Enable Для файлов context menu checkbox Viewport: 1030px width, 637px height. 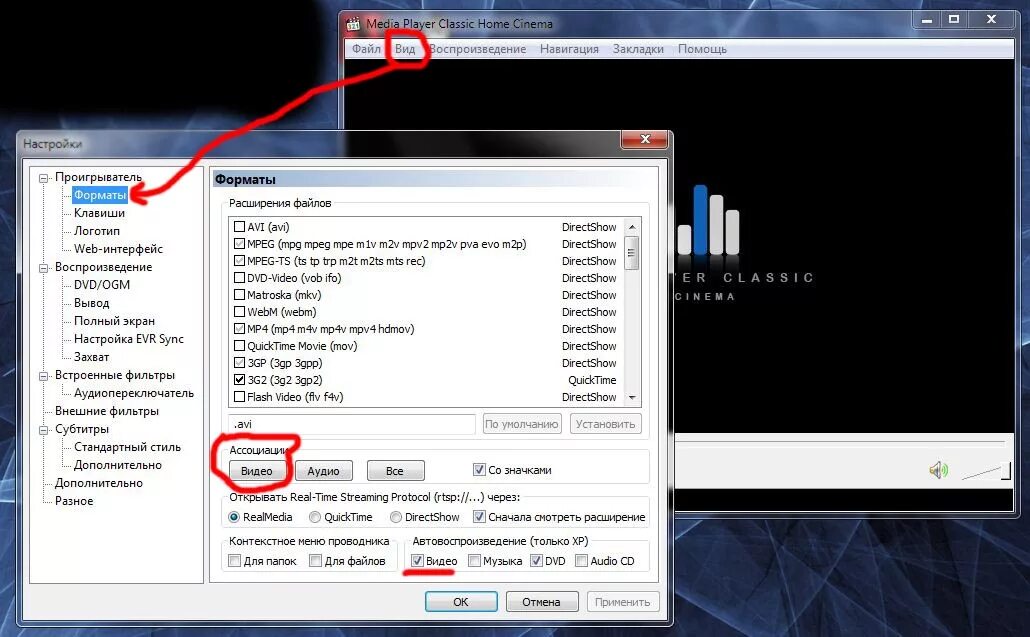(315, 560)
